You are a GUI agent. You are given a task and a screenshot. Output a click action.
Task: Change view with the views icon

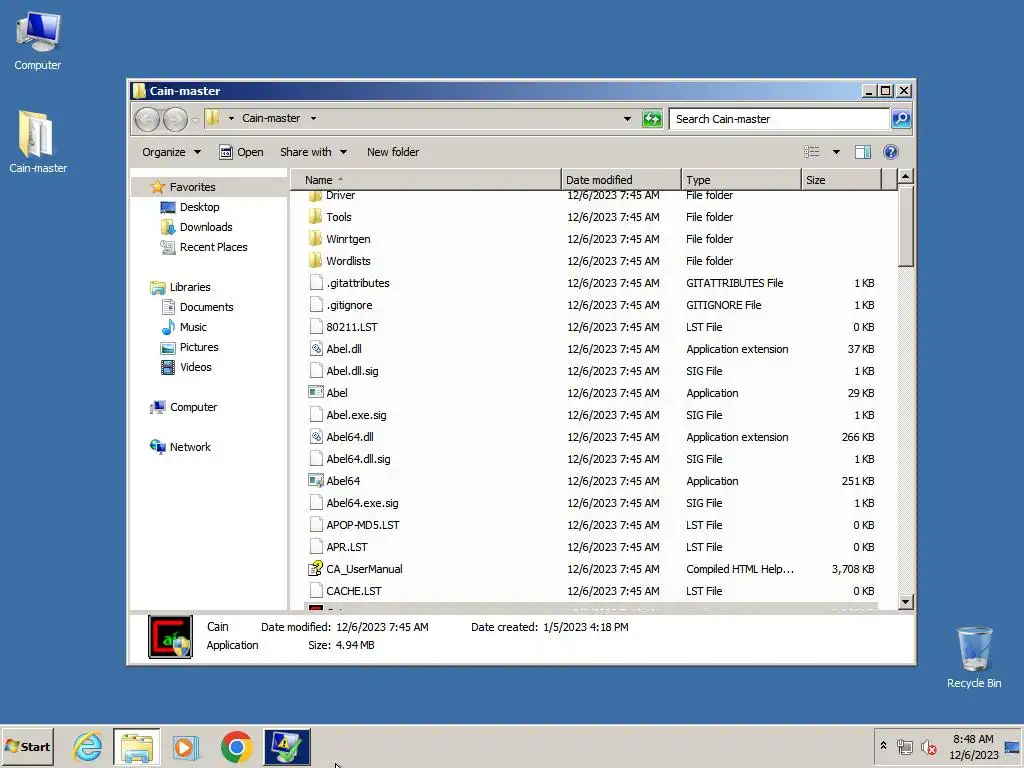point(812,152)
